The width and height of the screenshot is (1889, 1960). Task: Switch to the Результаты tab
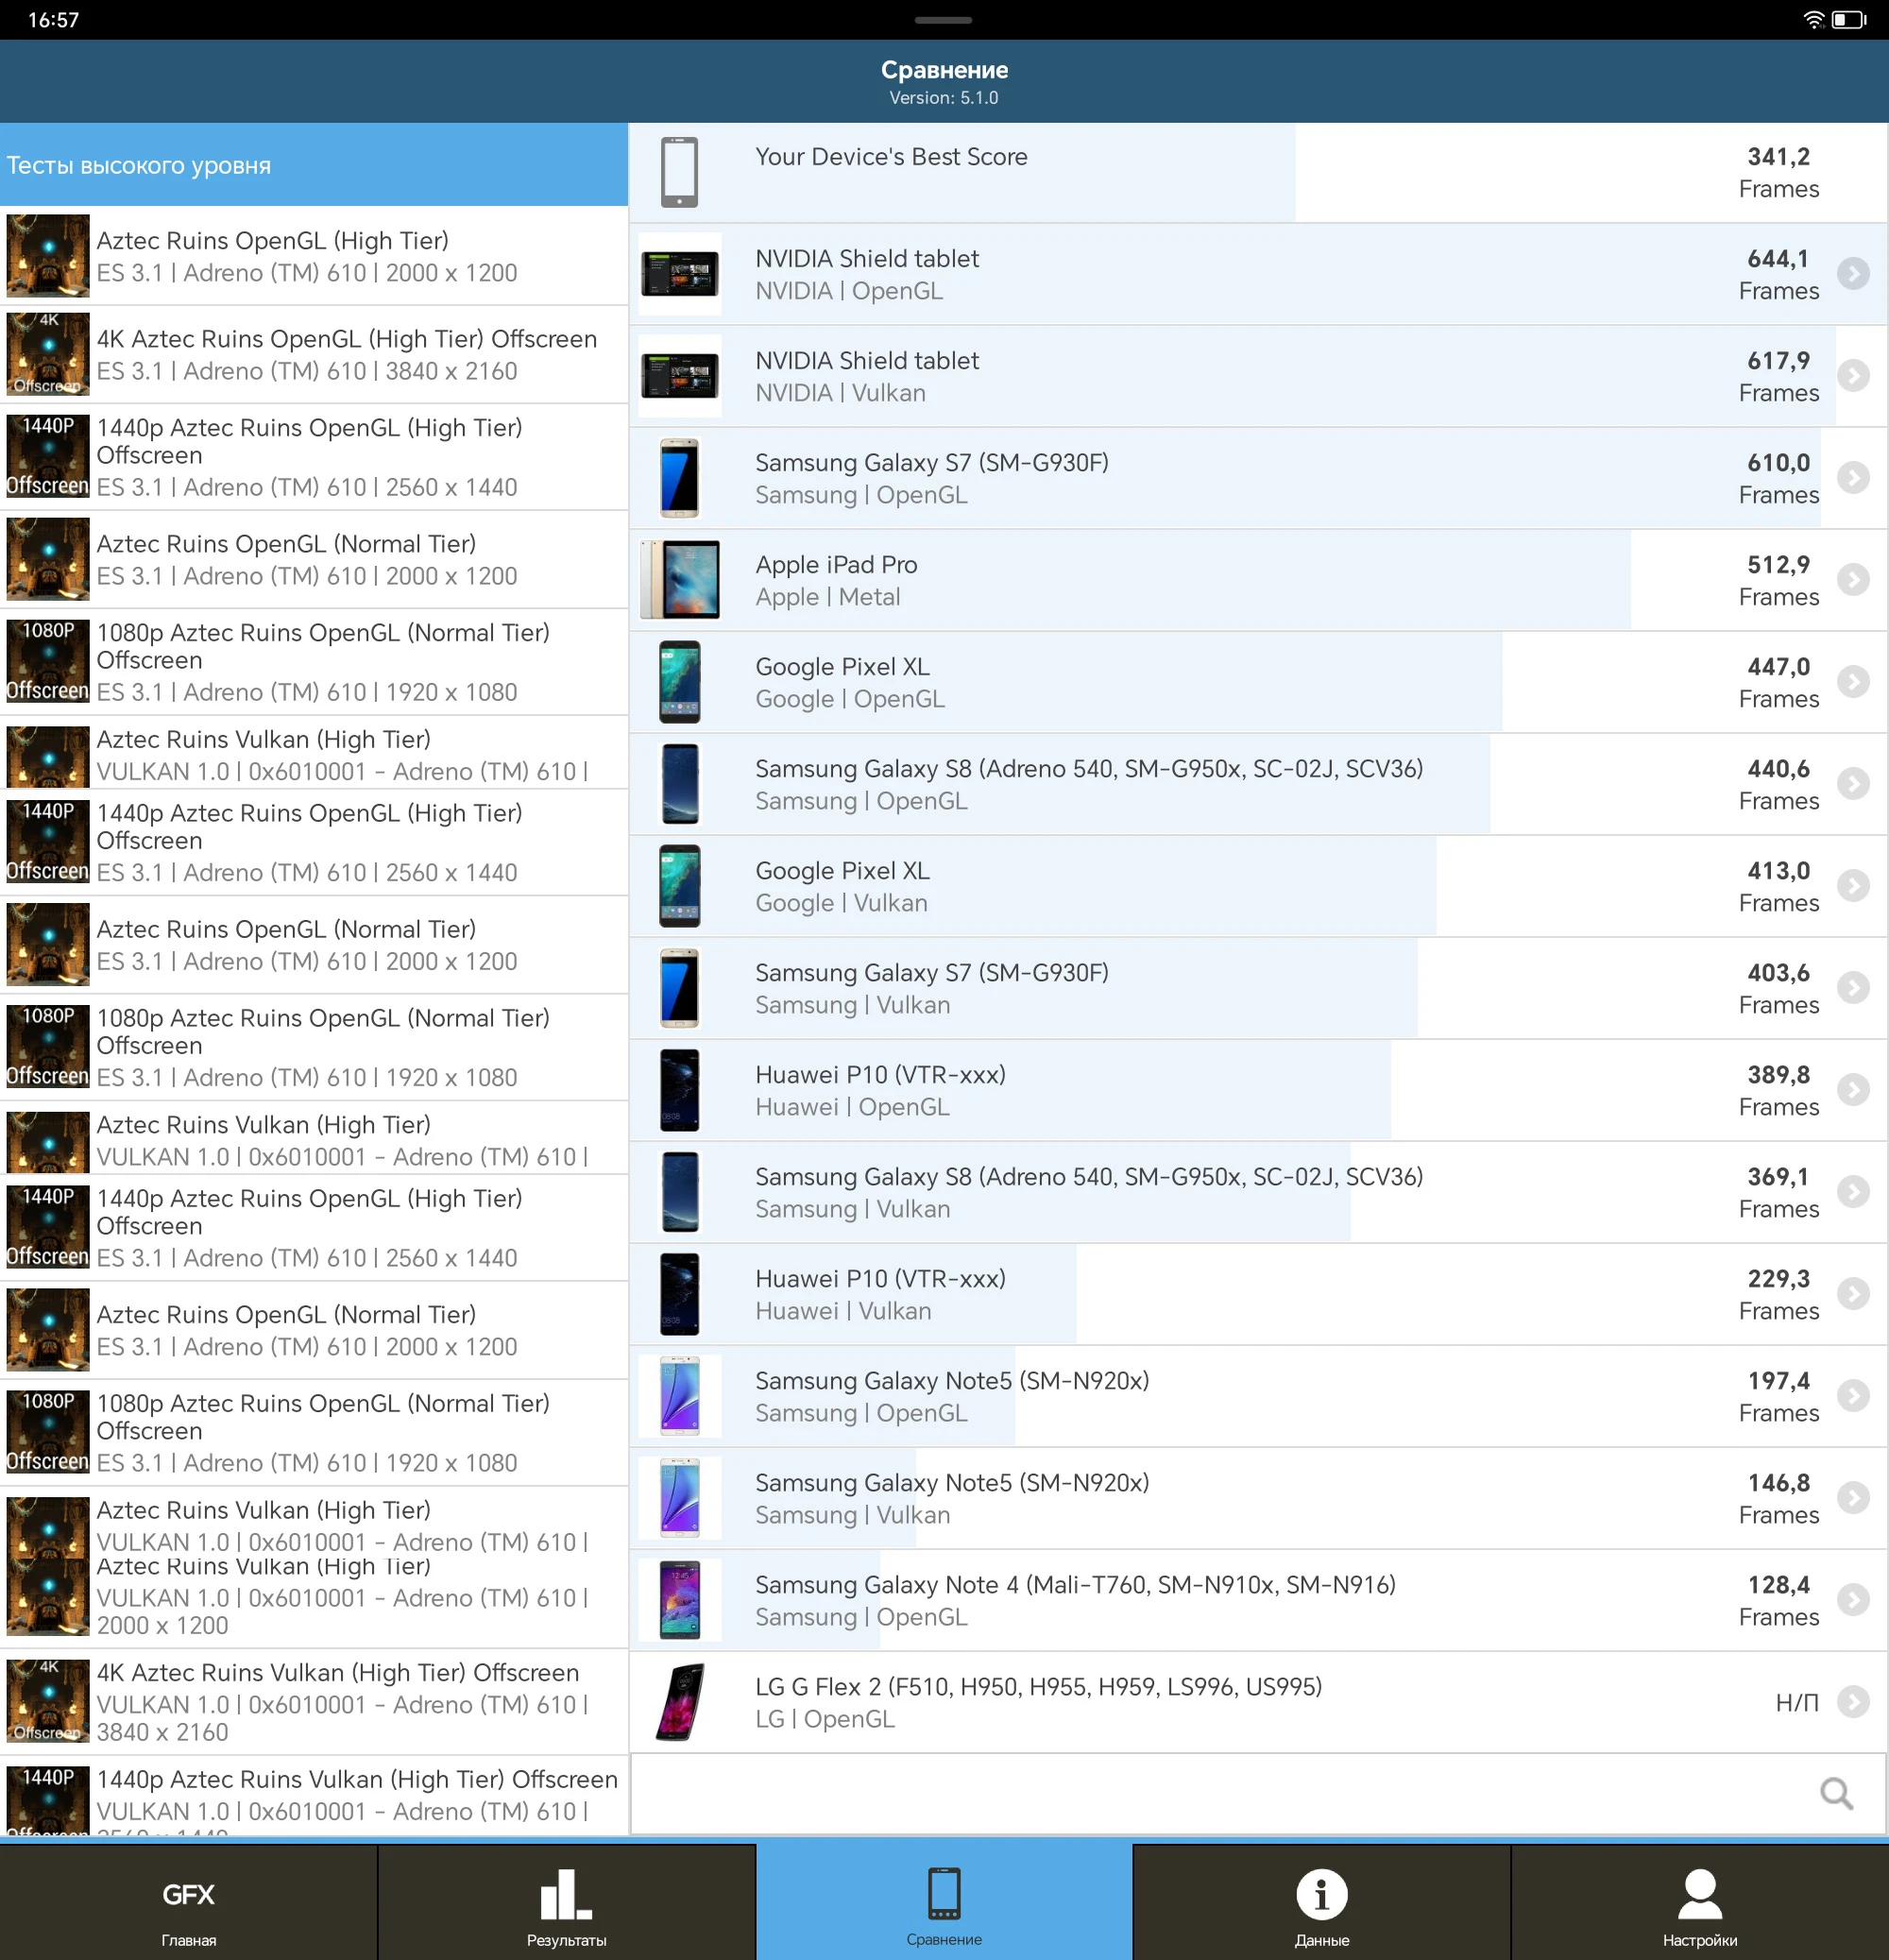(x=566, y=1903)
